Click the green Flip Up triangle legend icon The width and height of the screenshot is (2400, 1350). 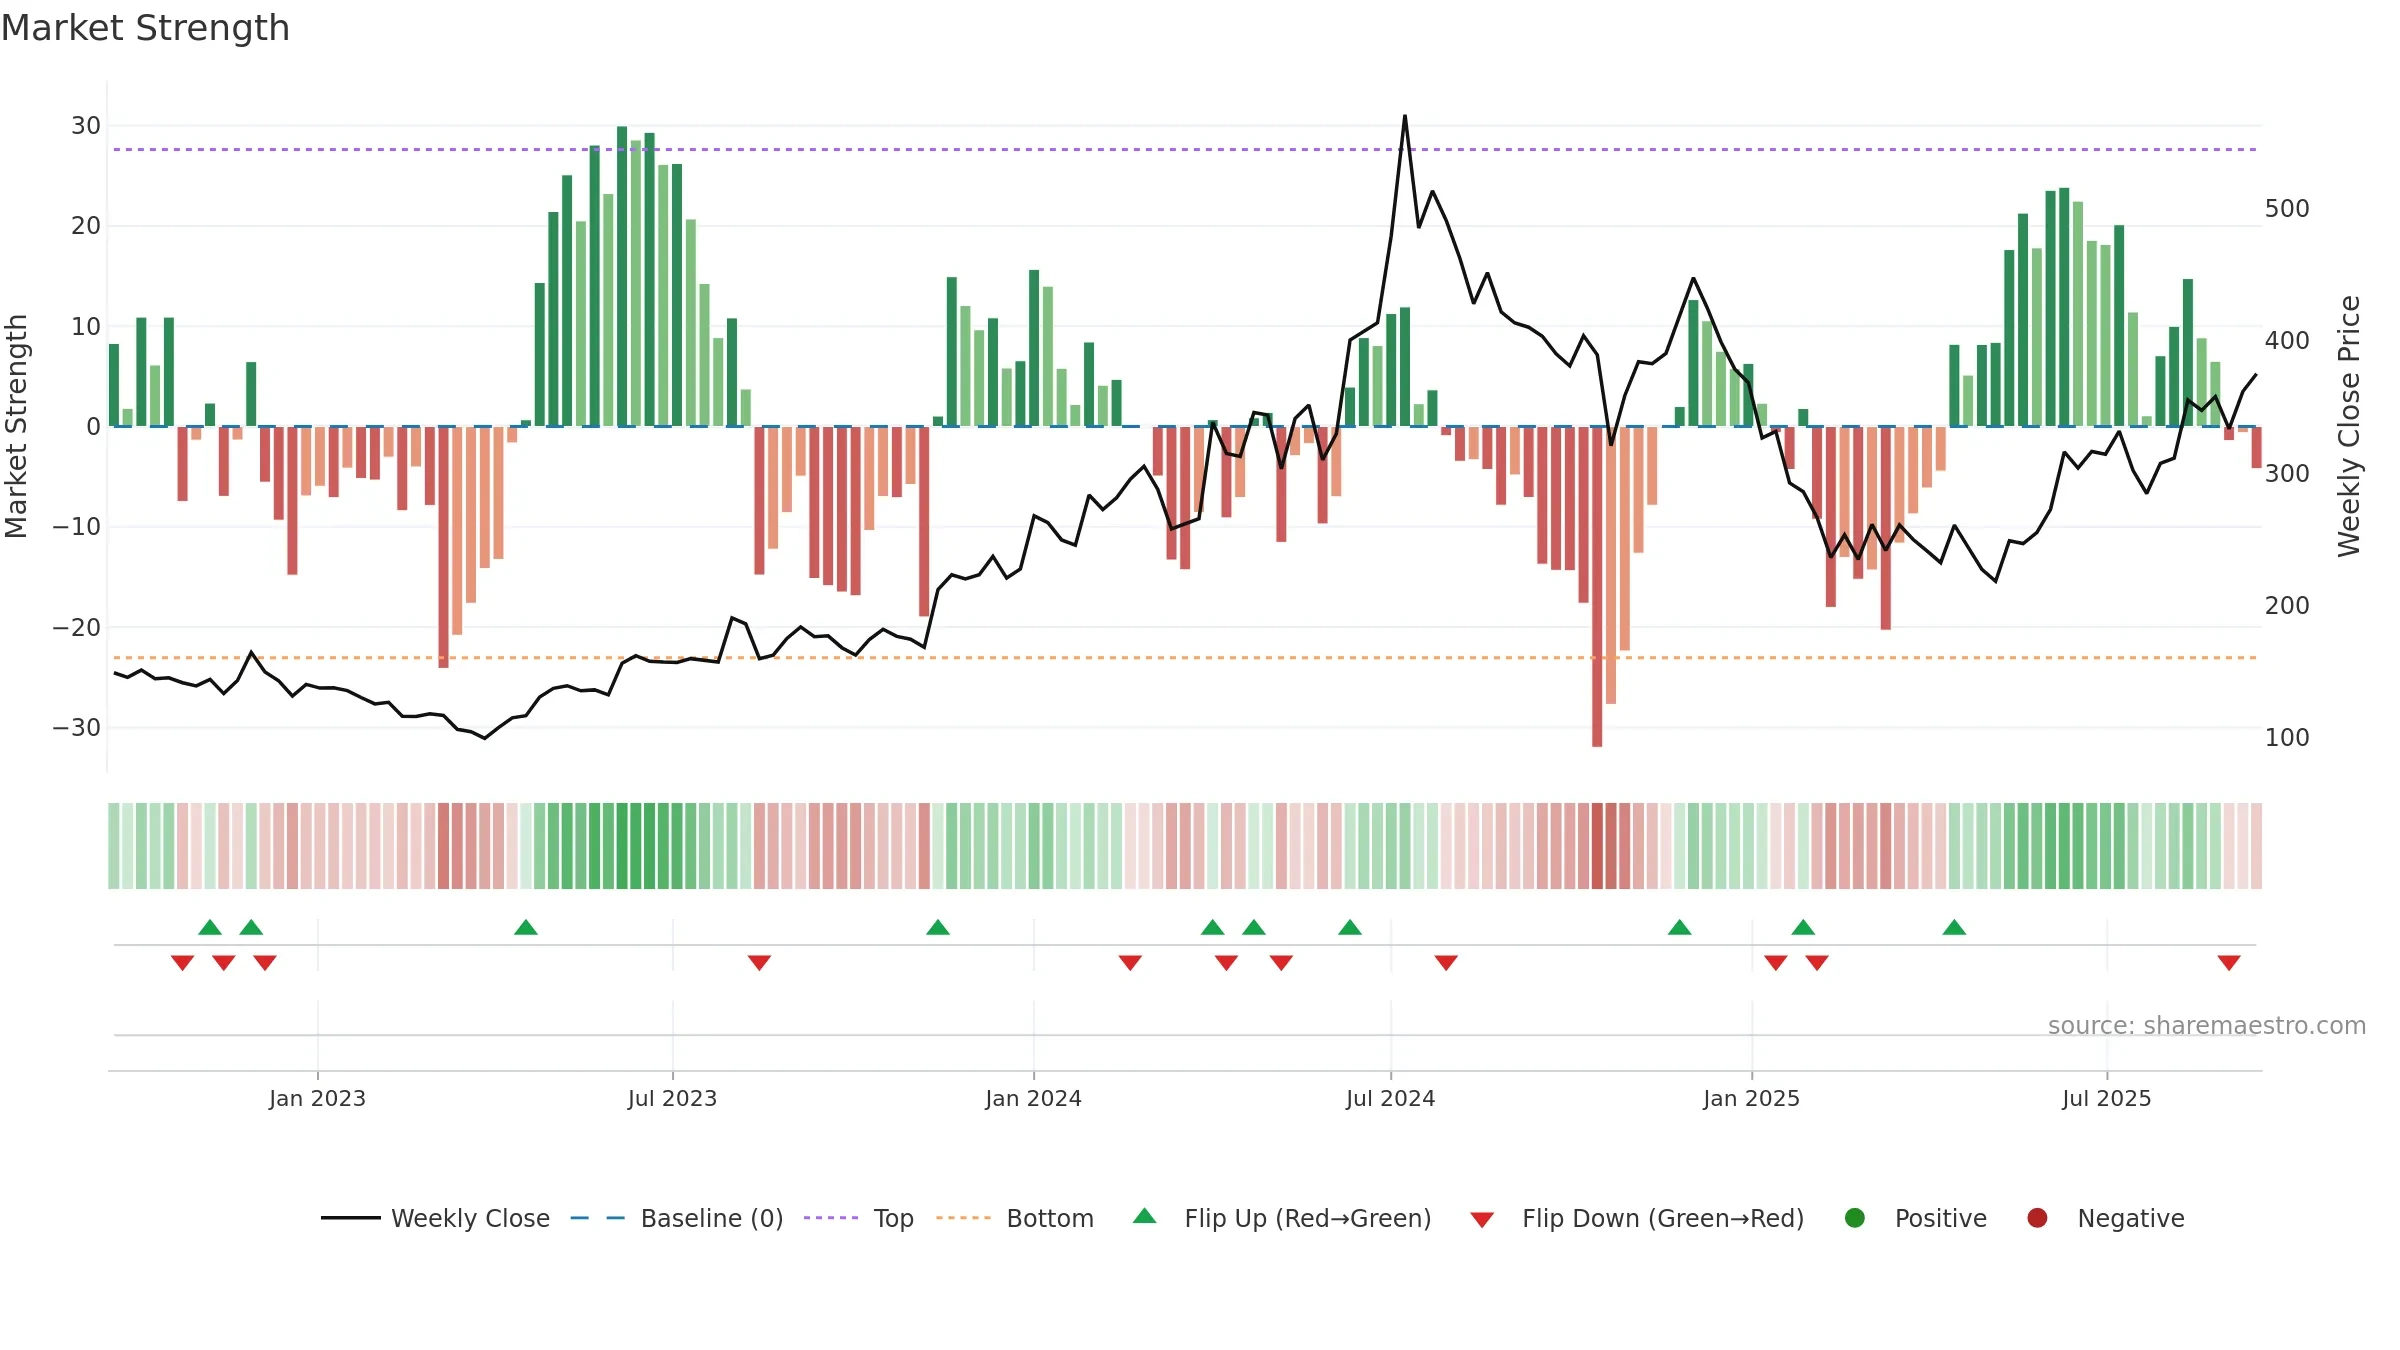[1145, 1216]
